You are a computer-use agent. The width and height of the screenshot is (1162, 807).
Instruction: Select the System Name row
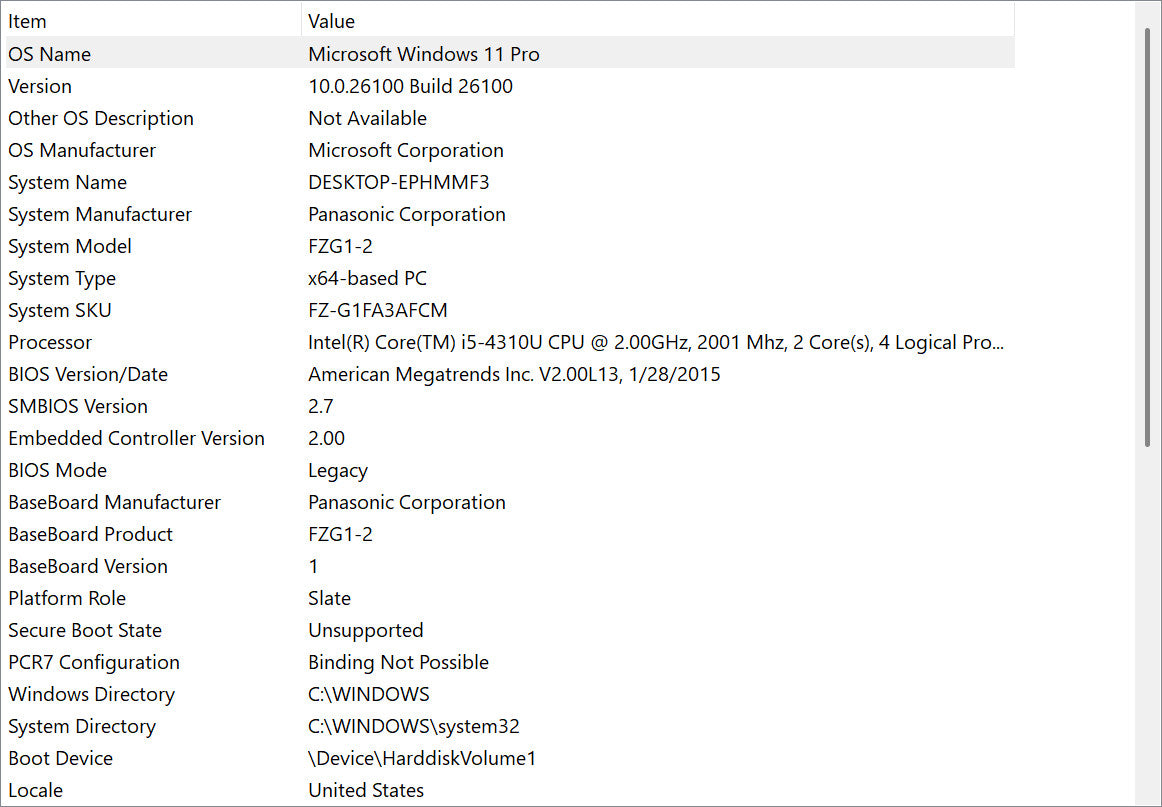[67, 182]
